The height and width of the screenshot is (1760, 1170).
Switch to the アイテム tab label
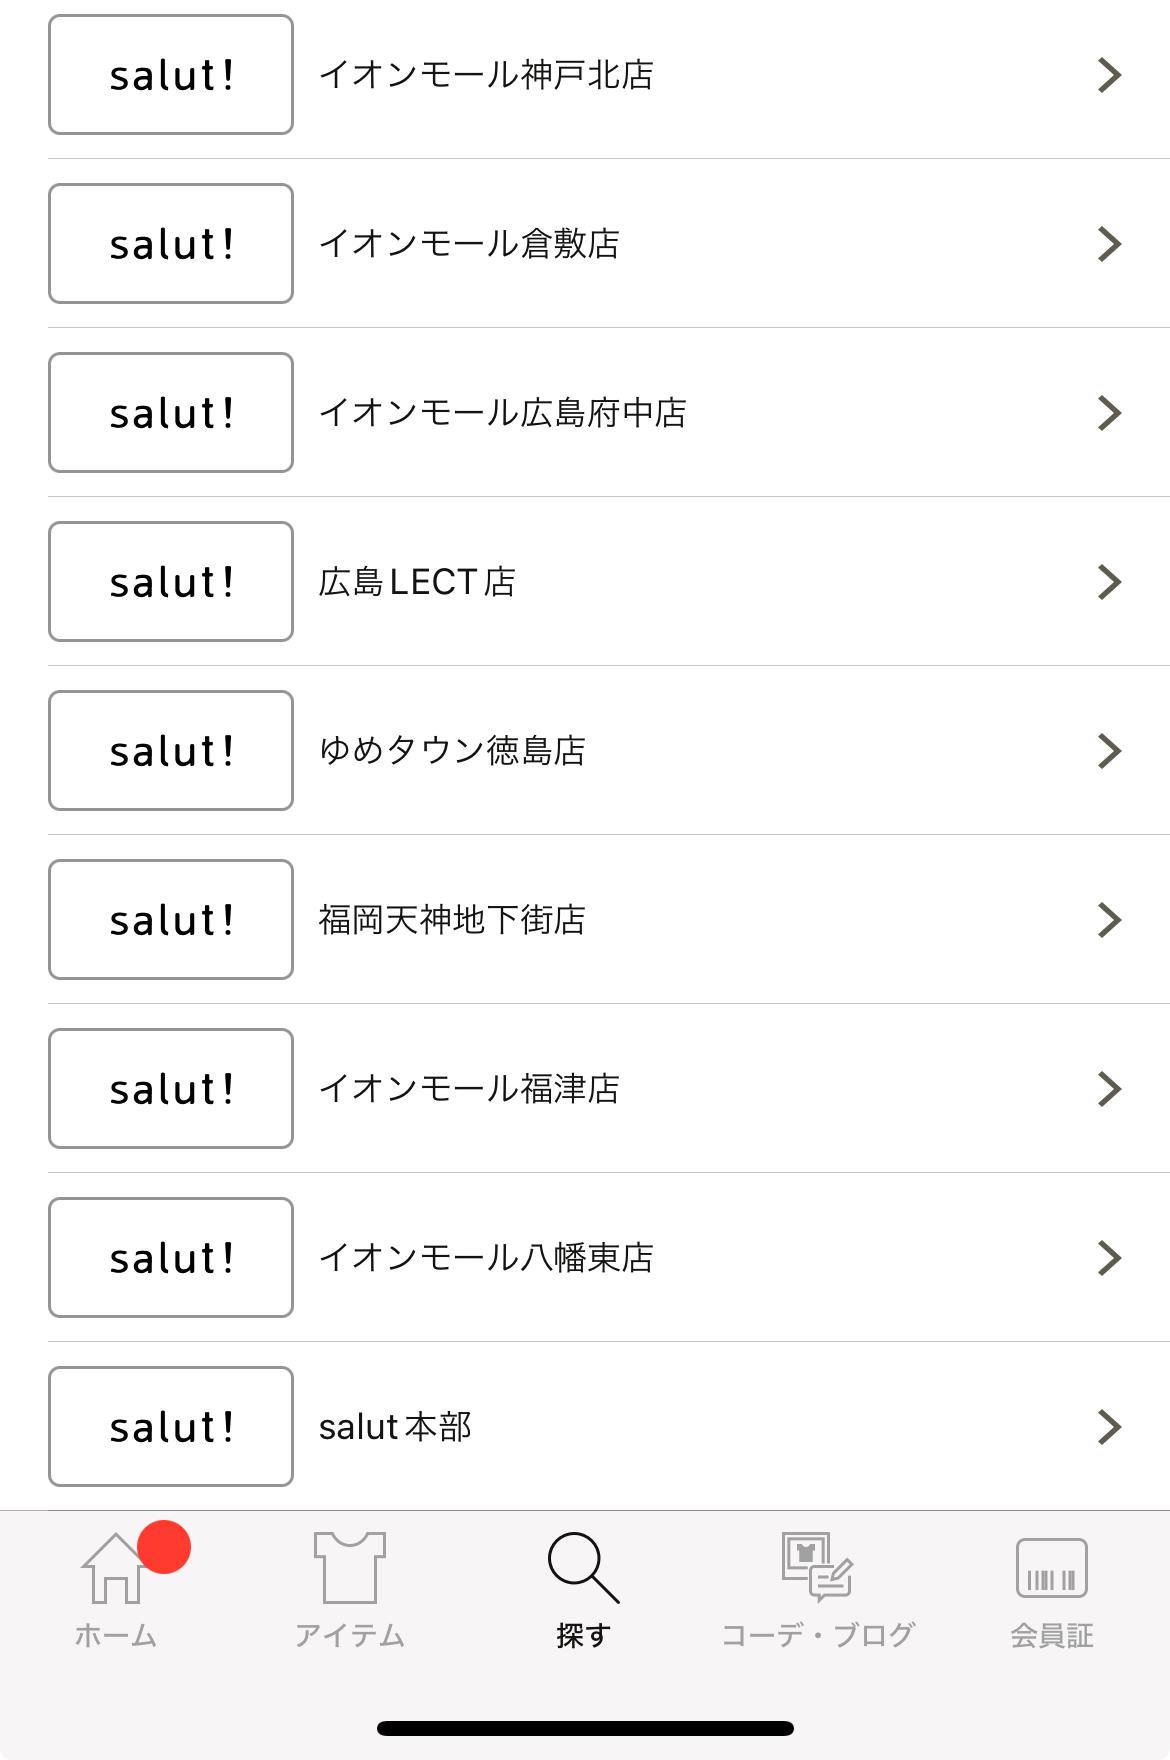coord(349,1636)
